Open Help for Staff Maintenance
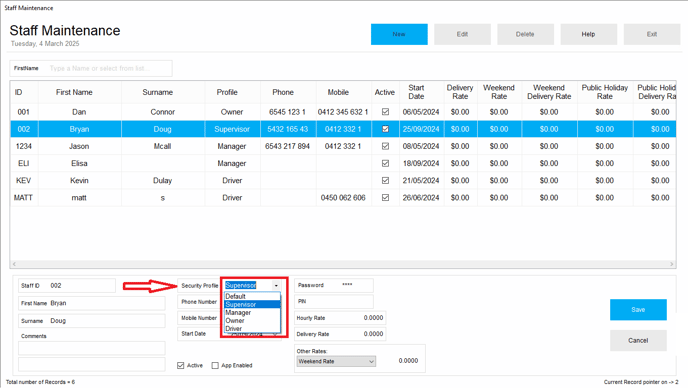Image resolution: width=688 pixels, height=388 pixels. point(588,34)
